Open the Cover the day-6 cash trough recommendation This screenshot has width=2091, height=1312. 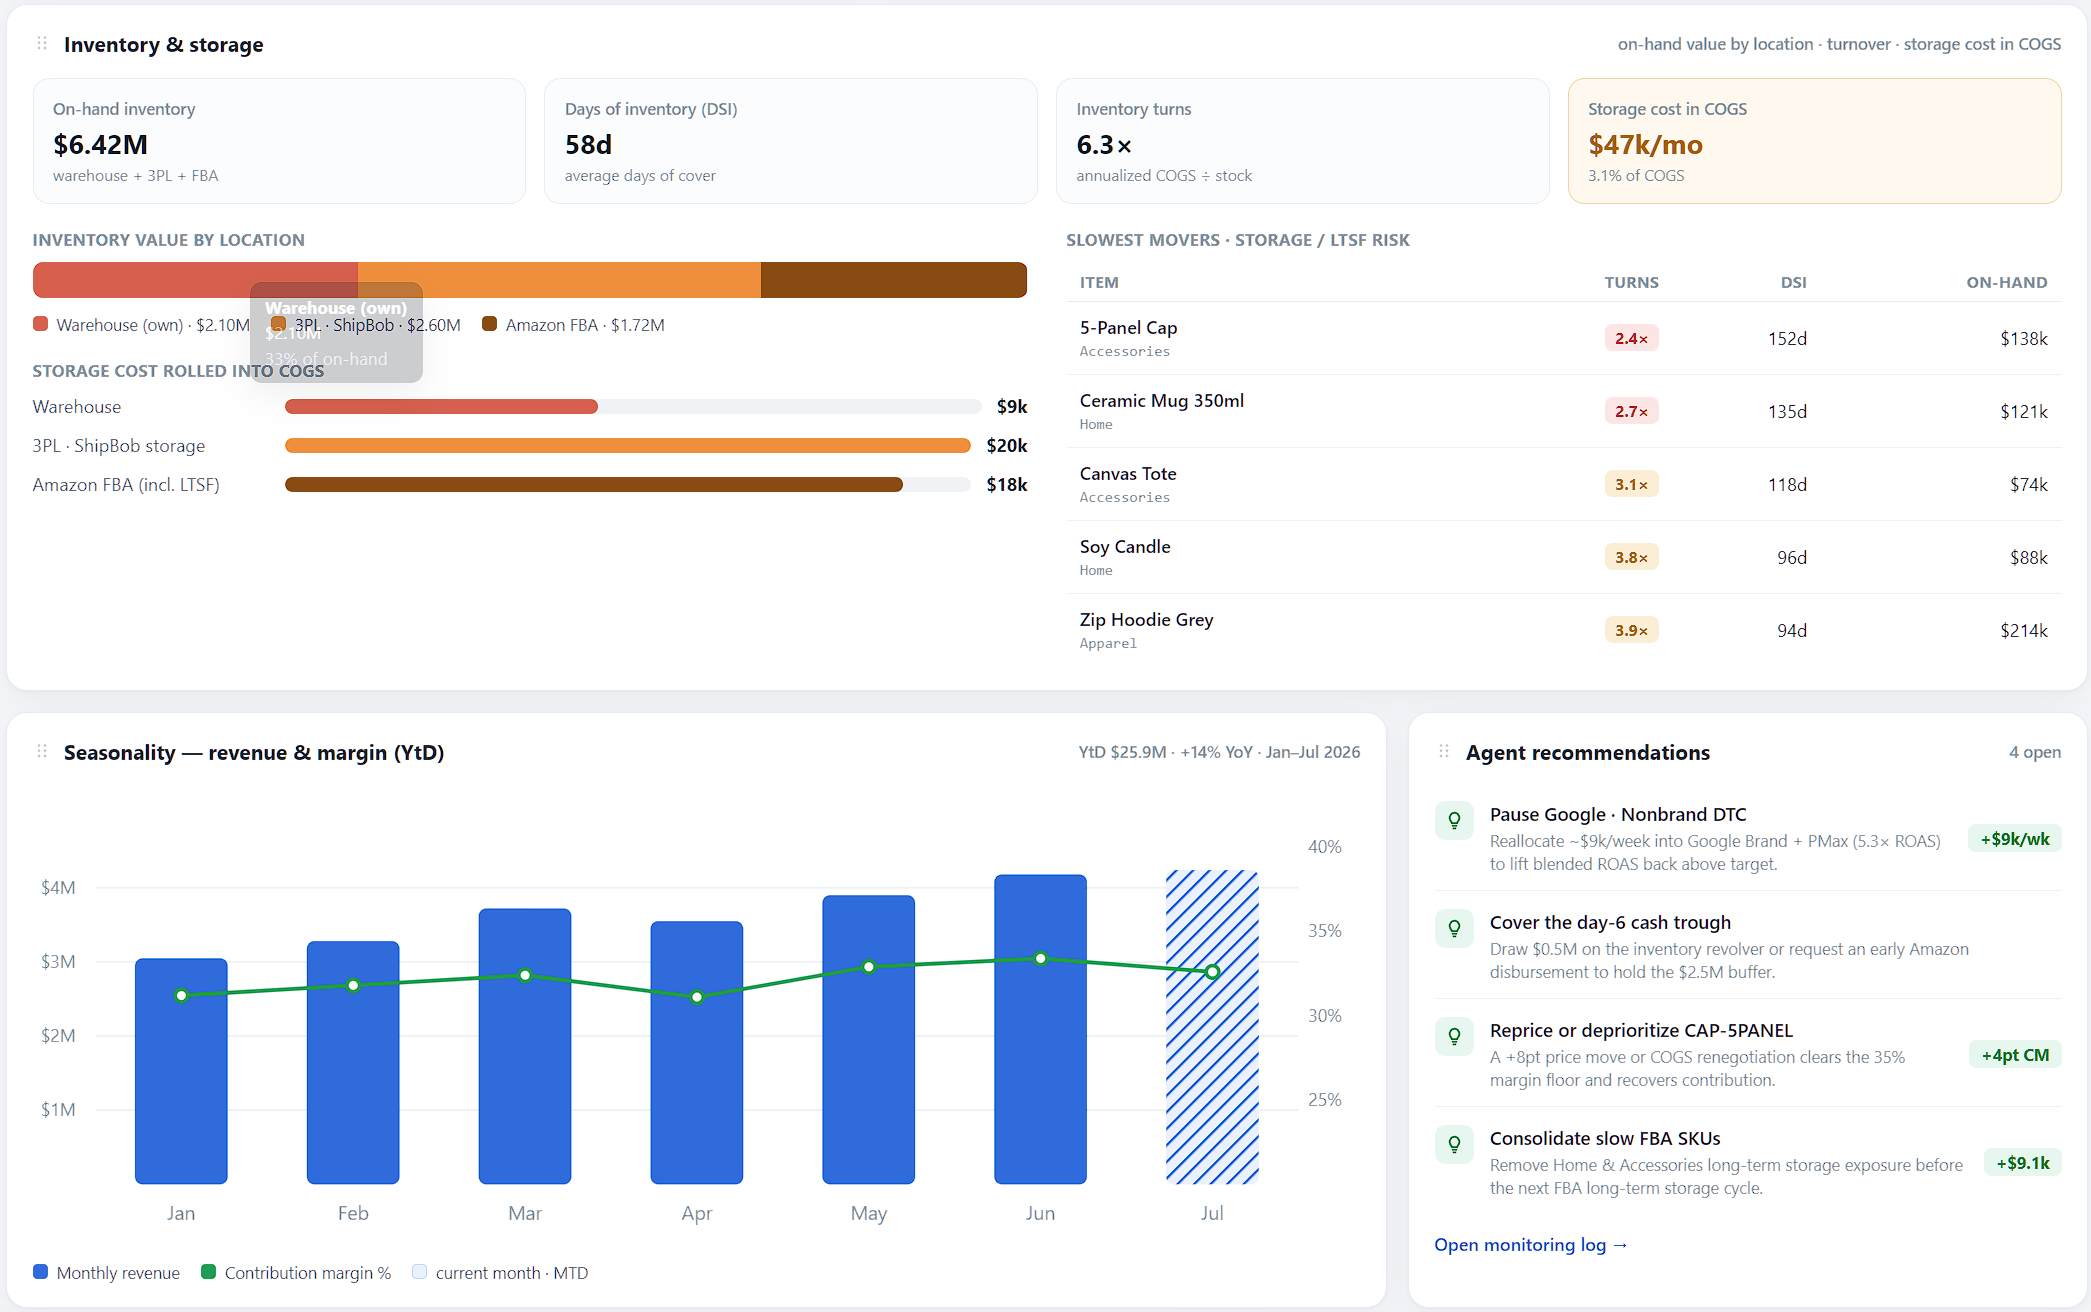click(x=1748, y=946)
